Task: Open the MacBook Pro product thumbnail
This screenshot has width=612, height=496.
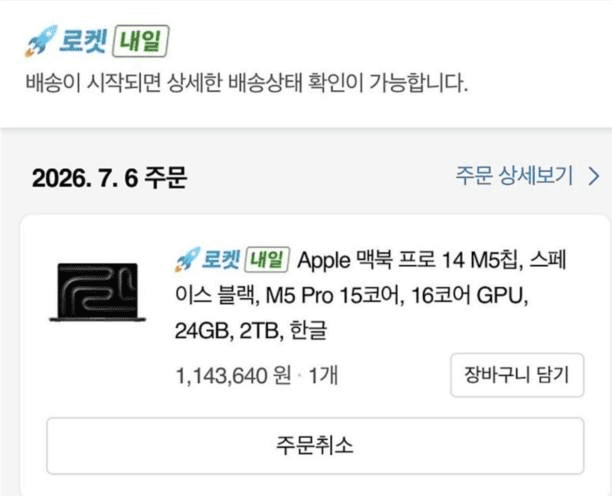Action: tap(97, 292)
